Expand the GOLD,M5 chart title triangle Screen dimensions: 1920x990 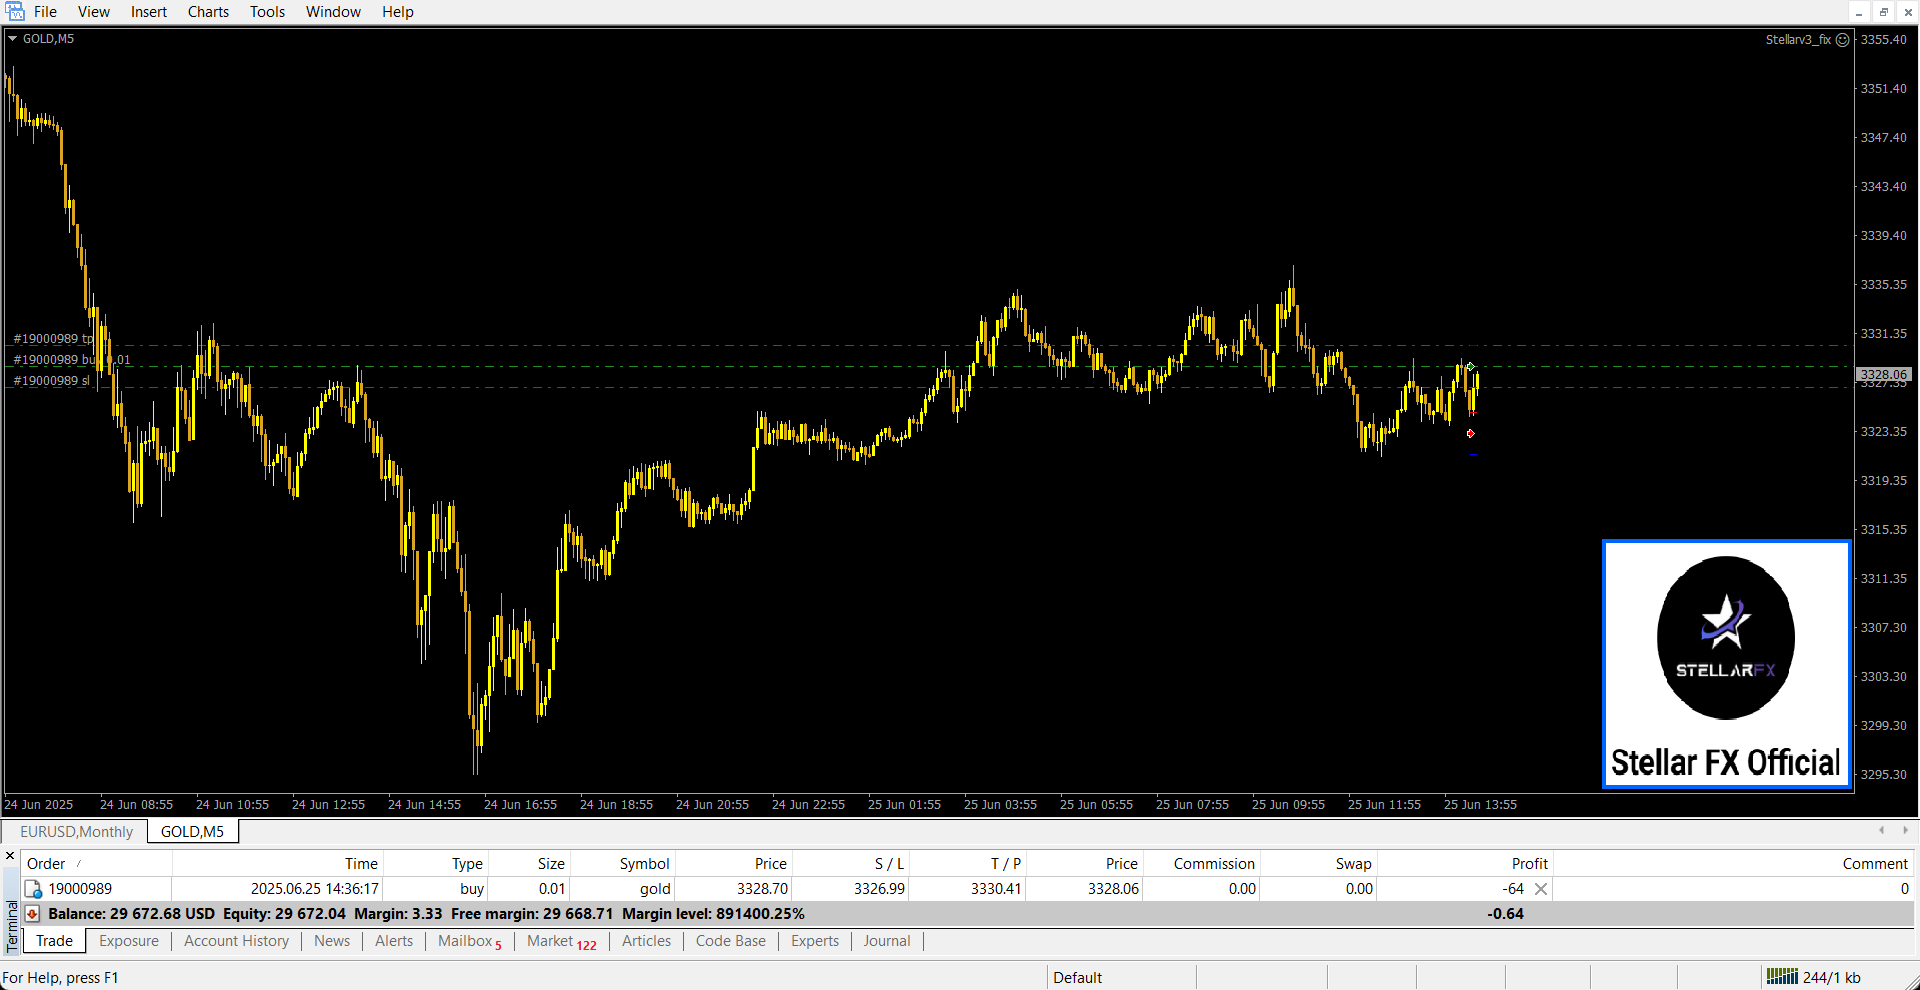[x=13, y=39]
